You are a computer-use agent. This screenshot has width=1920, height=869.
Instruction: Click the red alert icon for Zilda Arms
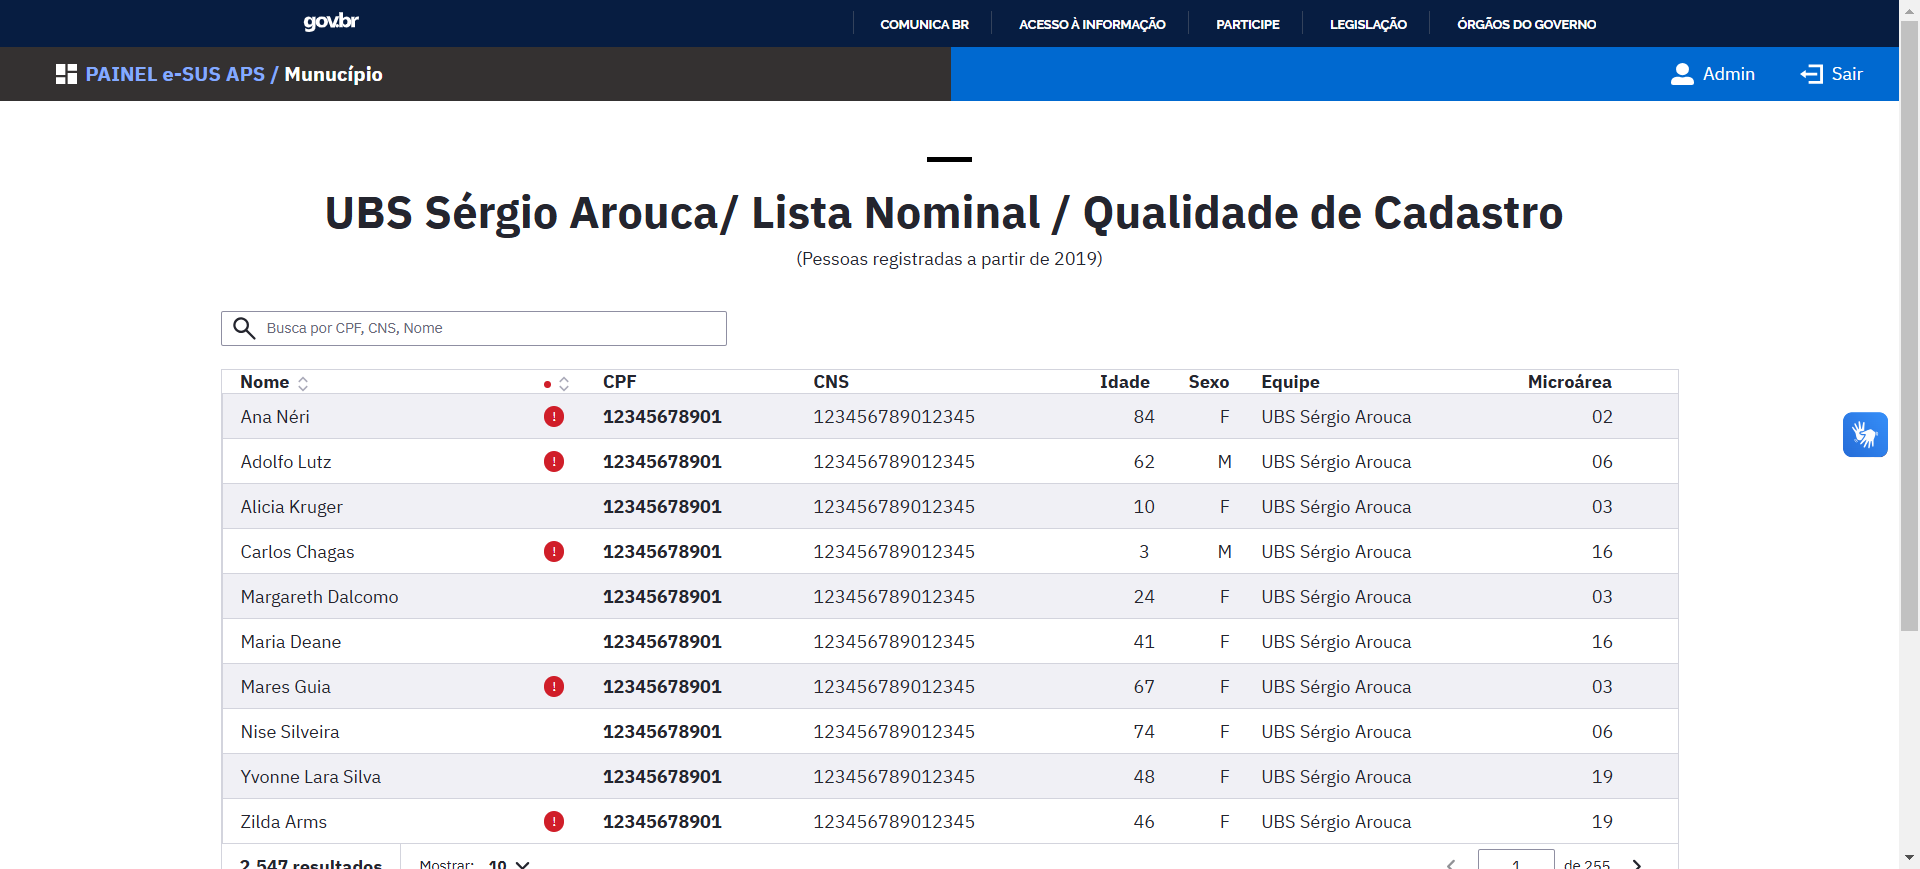tap(554, 822)
